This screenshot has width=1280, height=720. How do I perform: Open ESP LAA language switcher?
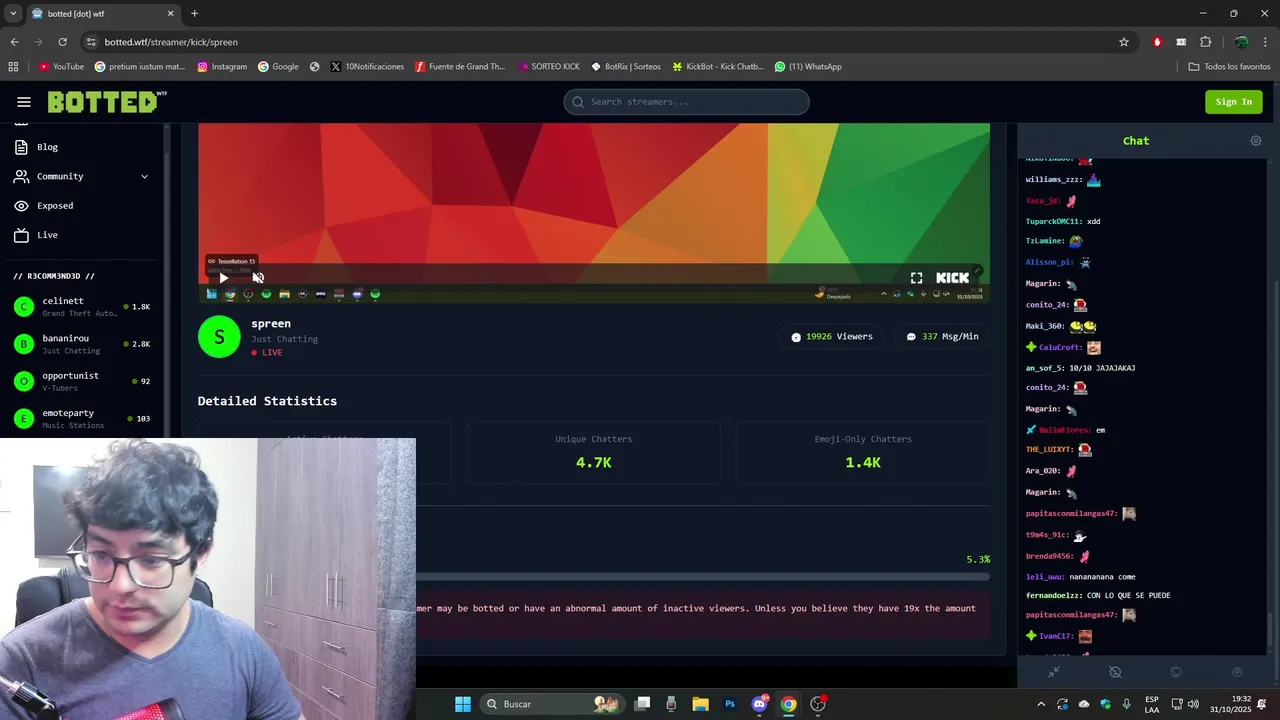point(1152,704)
